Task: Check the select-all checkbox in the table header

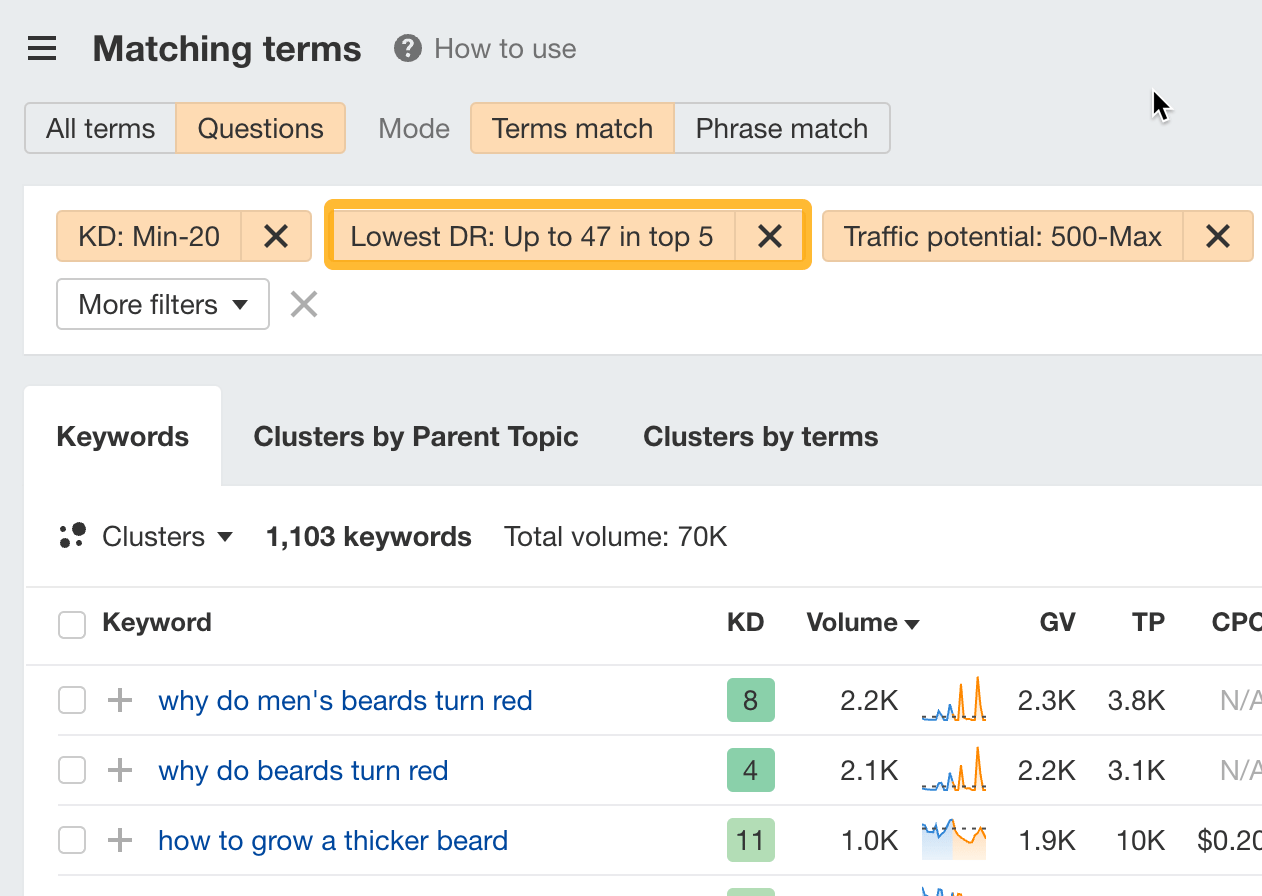Action: point(71,624)
